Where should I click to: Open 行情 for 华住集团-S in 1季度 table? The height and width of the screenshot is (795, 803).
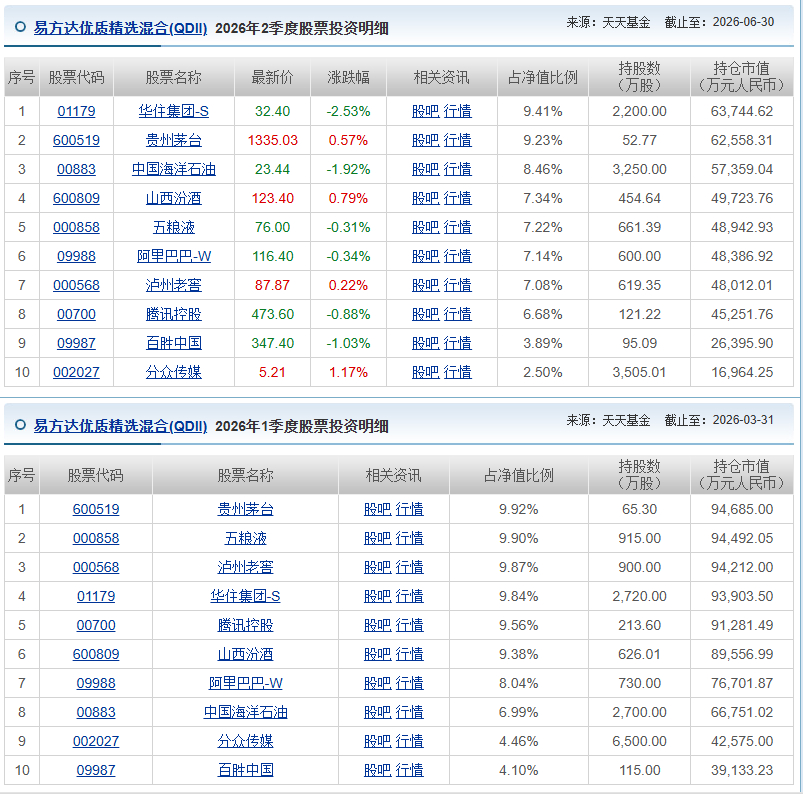pyautogui.click(x=409, y=596)
